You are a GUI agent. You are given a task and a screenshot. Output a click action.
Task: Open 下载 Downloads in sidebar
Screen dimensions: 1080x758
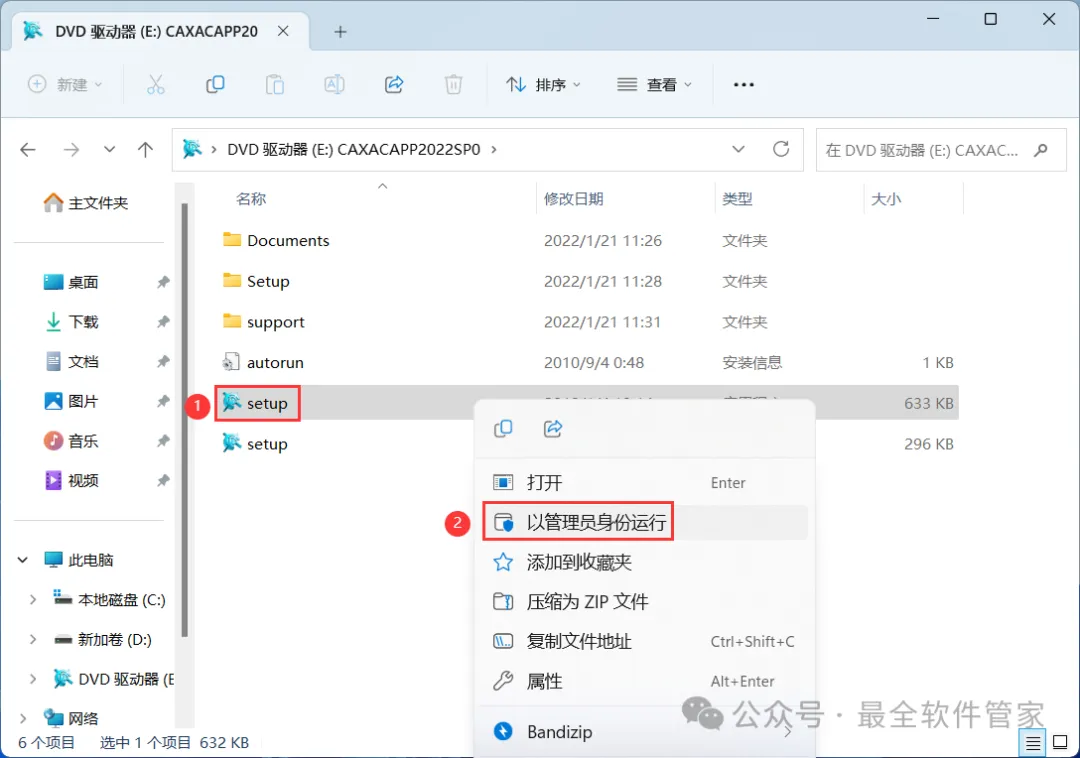[71, 322]
